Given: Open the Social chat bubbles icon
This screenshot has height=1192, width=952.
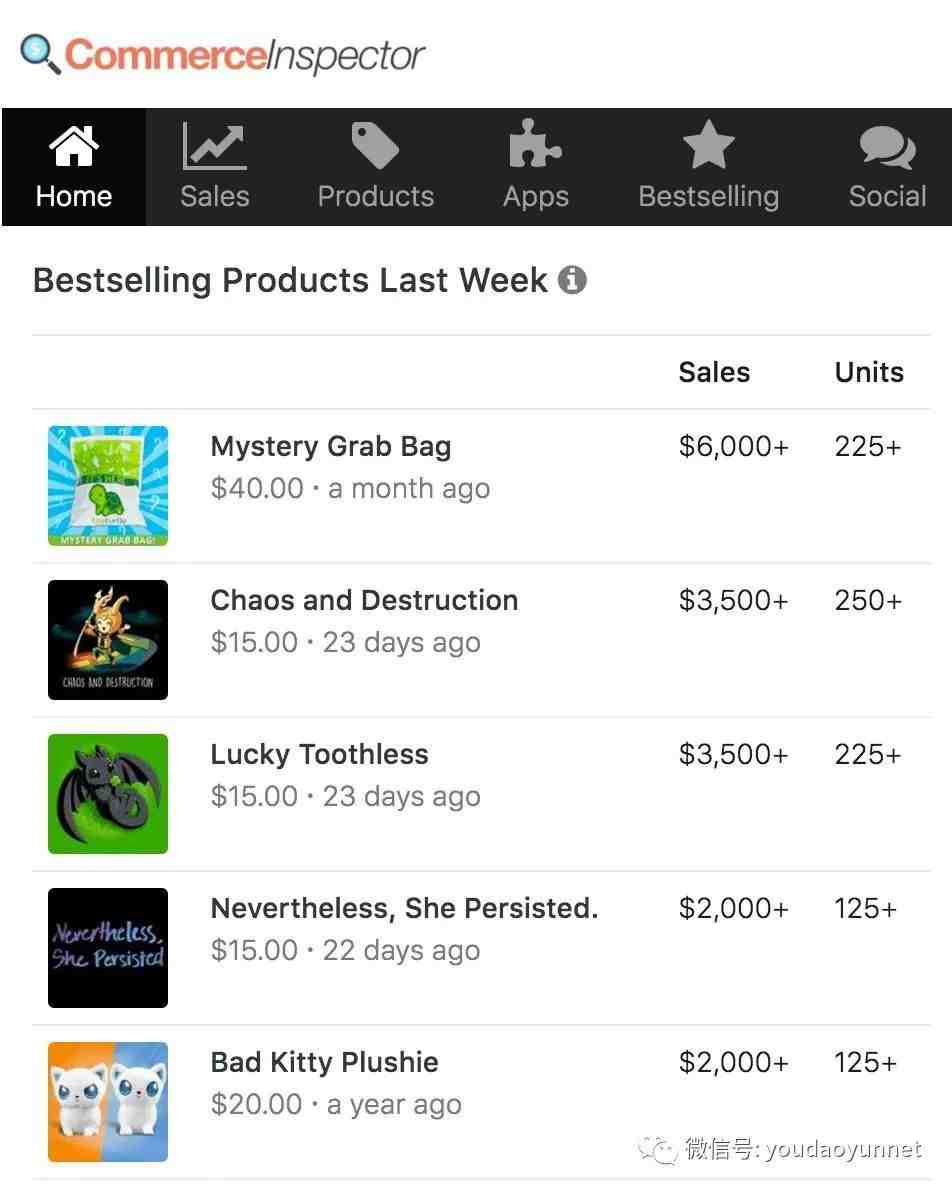Looking at the screenshot, I should coord(887,148).
